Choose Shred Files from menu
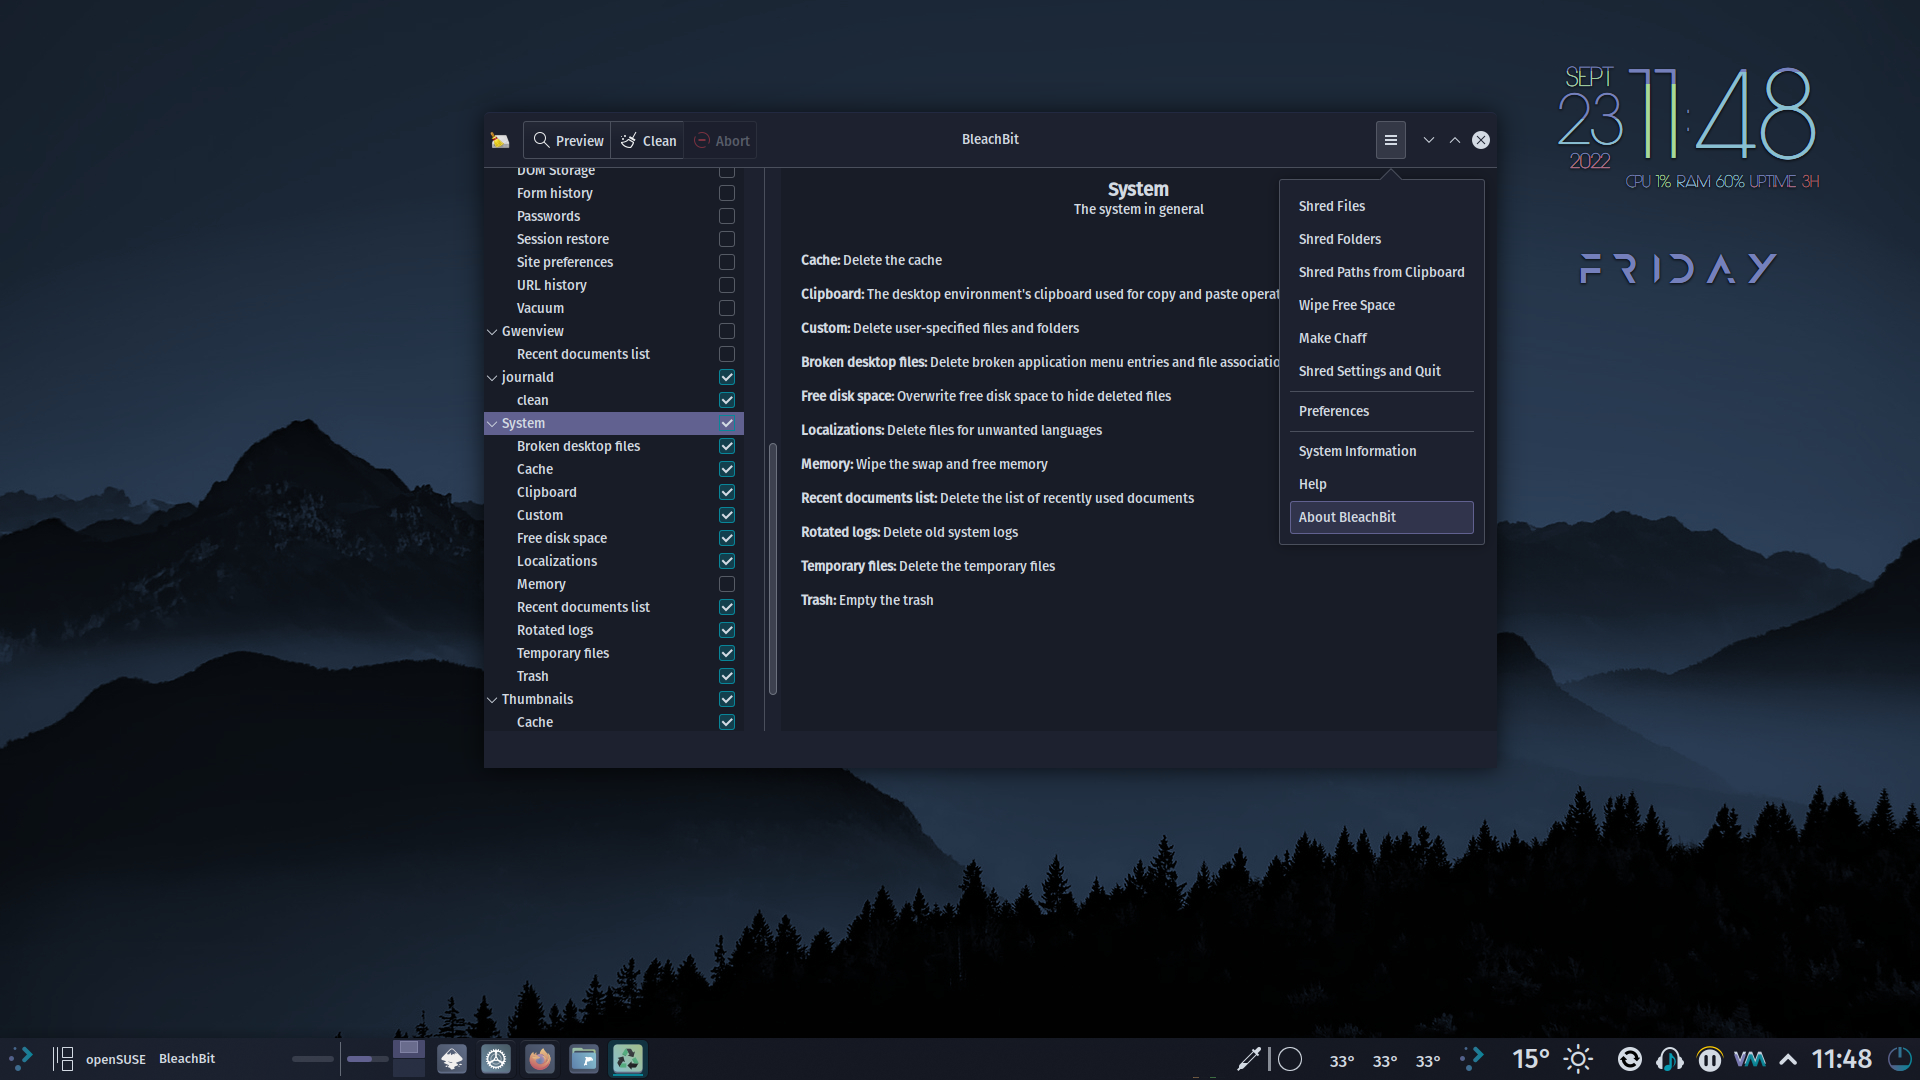This screenshot has width=1920, height=1080. [x=1381, y=206]
